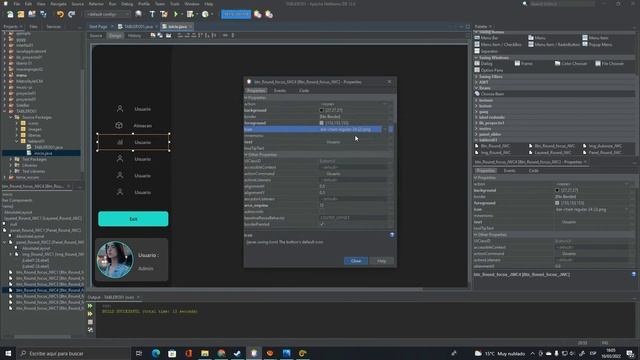This screenshot has height=360, width=640.
Task: Switch to the Files panel tab
Action: coord(33,27)
